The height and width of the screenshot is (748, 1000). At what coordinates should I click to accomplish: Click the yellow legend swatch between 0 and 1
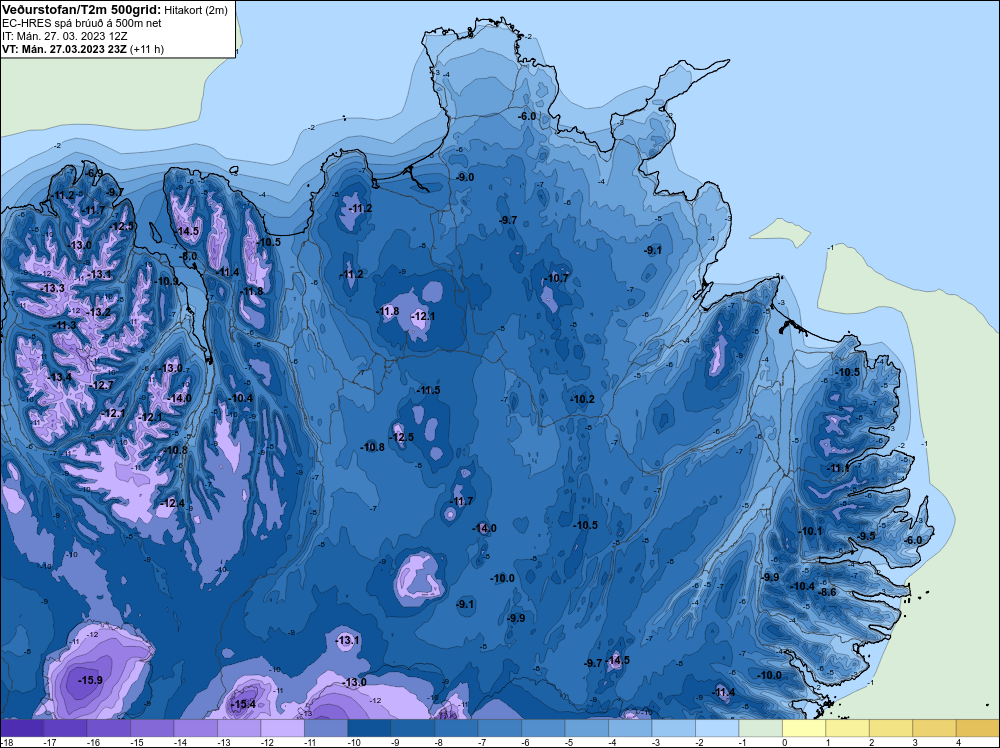[804, 728]
